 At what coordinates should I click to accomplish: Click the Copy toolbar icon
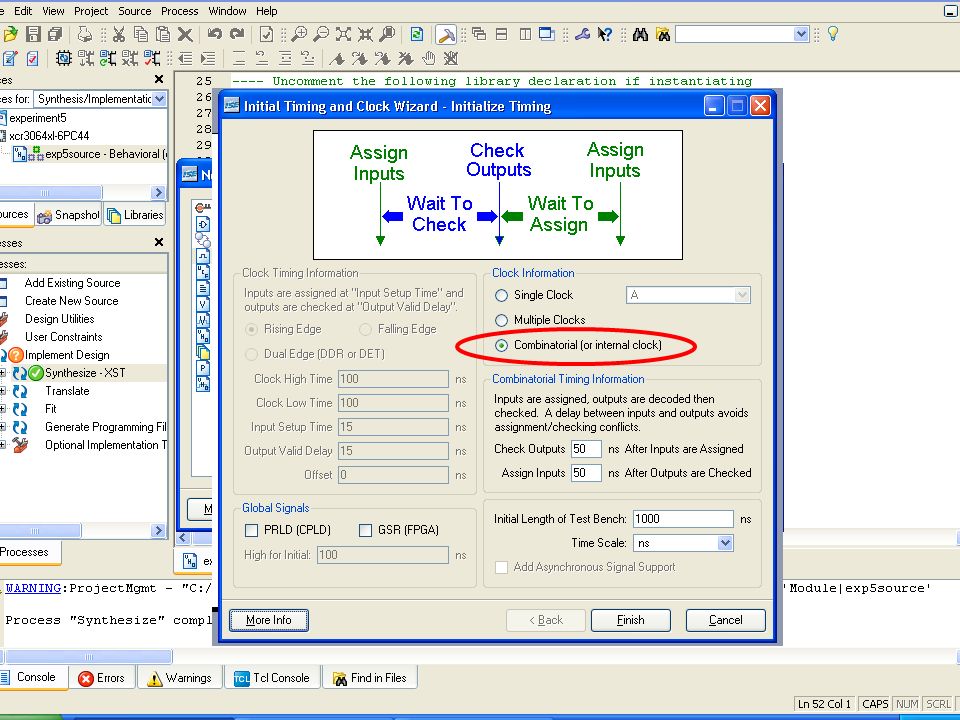141,34
